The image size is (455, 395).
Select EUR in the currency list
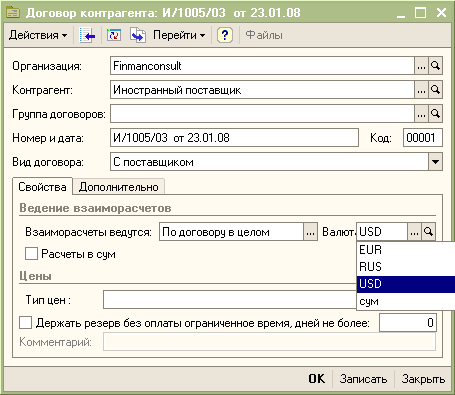tap(406, 250)
